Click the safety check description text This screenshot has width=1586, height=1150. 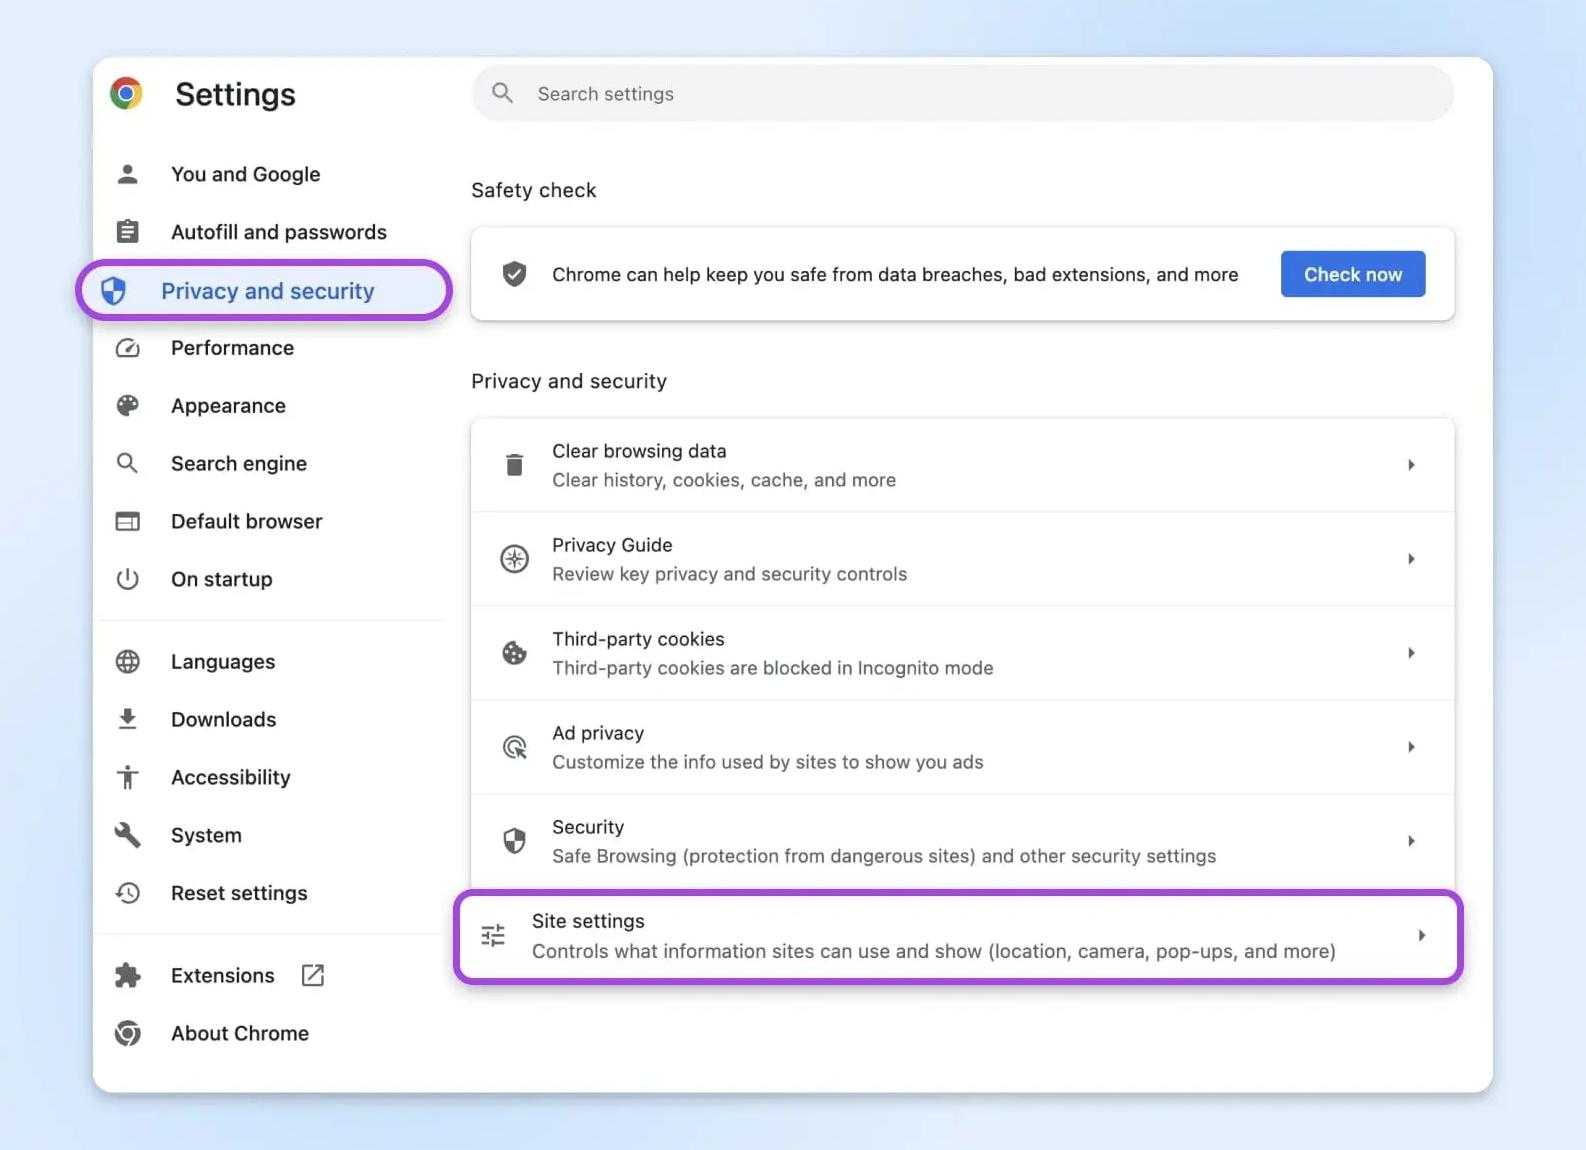[x=895, y=274]
